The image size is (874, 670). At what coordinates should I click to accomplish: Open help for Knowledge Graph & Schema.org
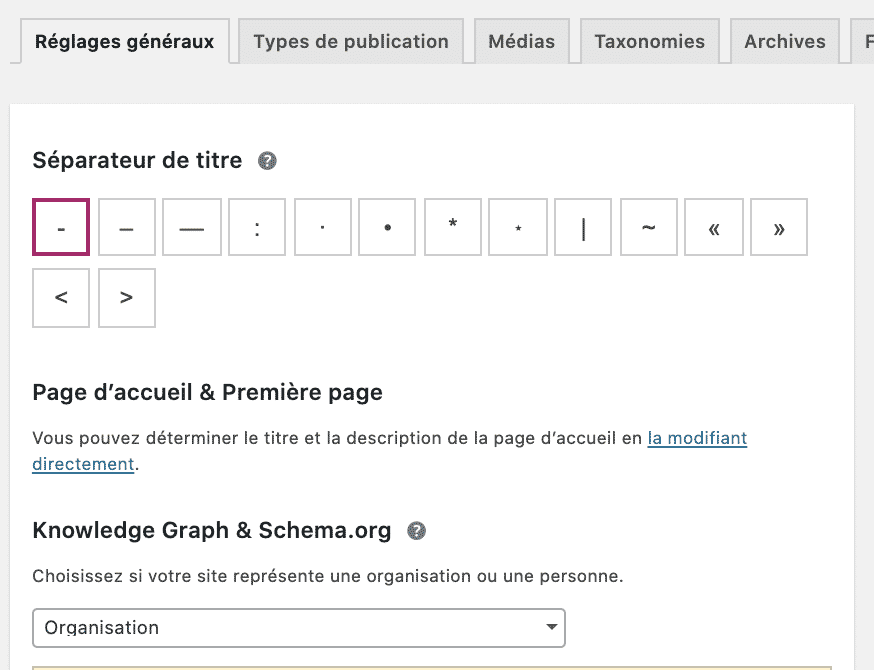(418, 531)
